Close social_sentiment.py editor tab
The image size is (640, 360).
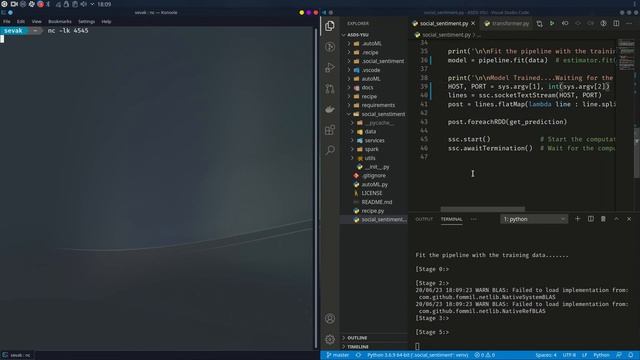pyautogui.click(x=473, y=24)
